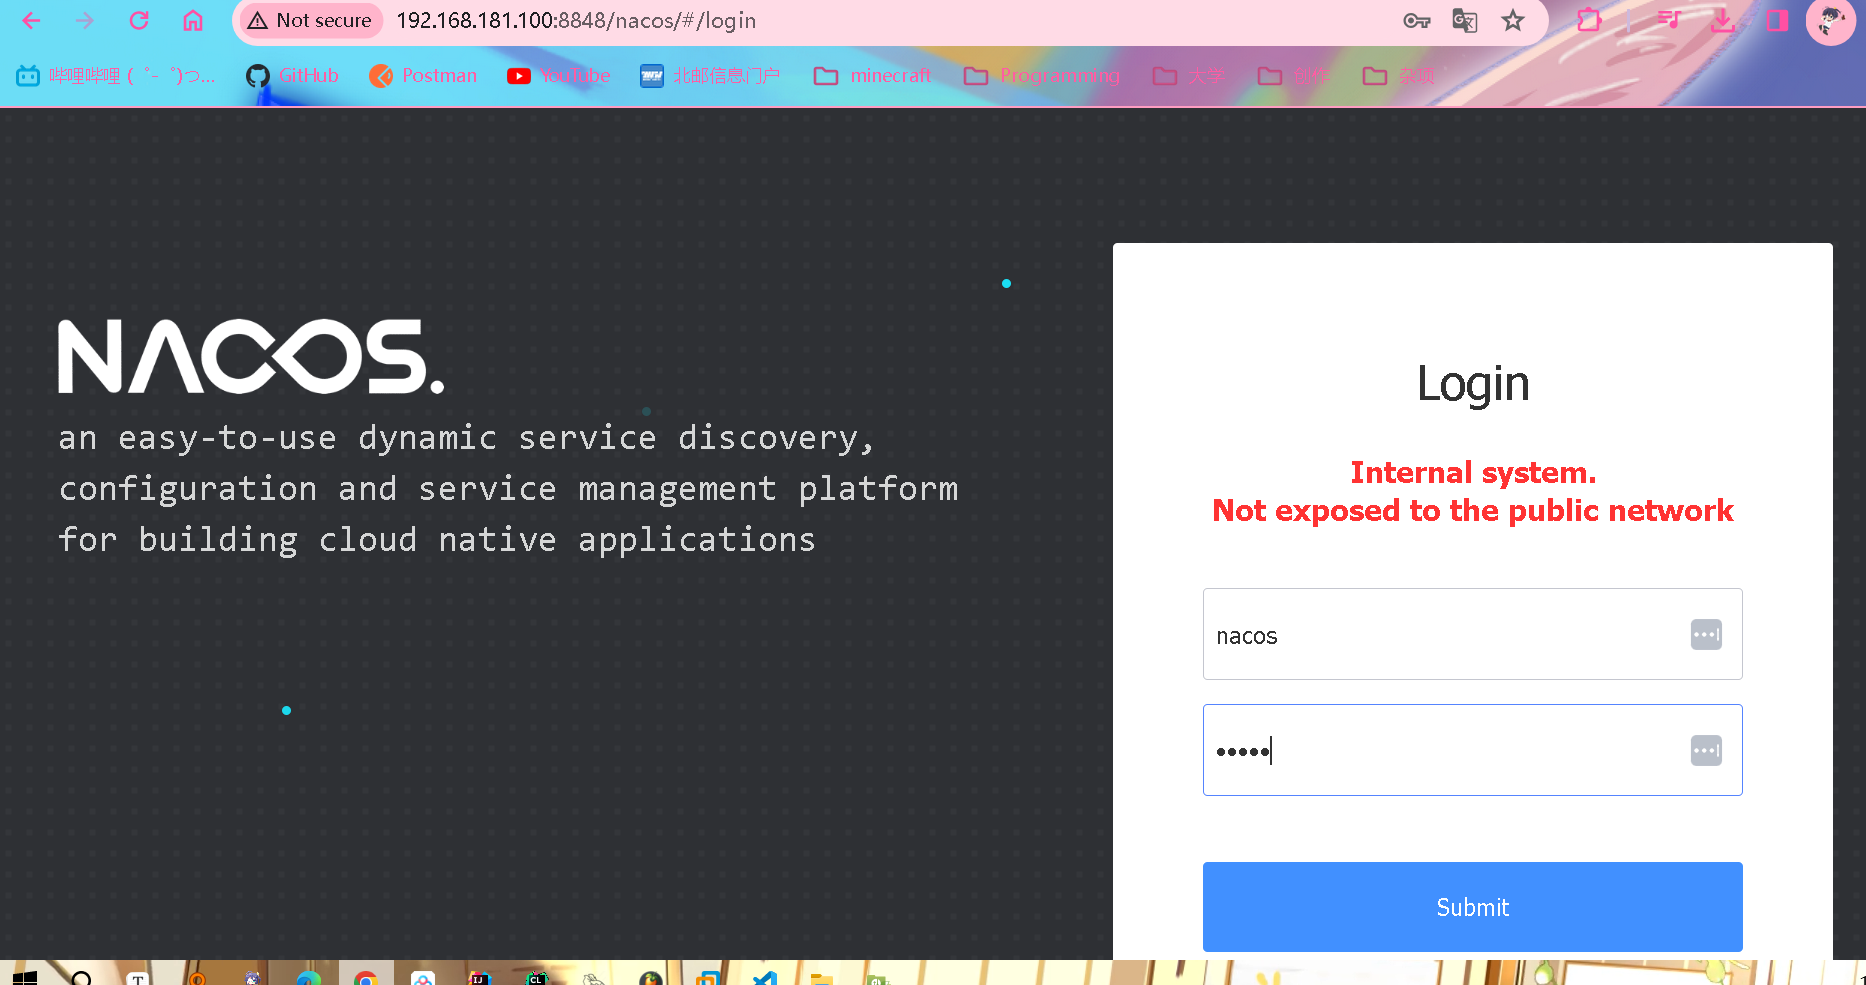The image size is (1866, 985).
Task: Open Windows taskbar search
Action: coord(81,977)
